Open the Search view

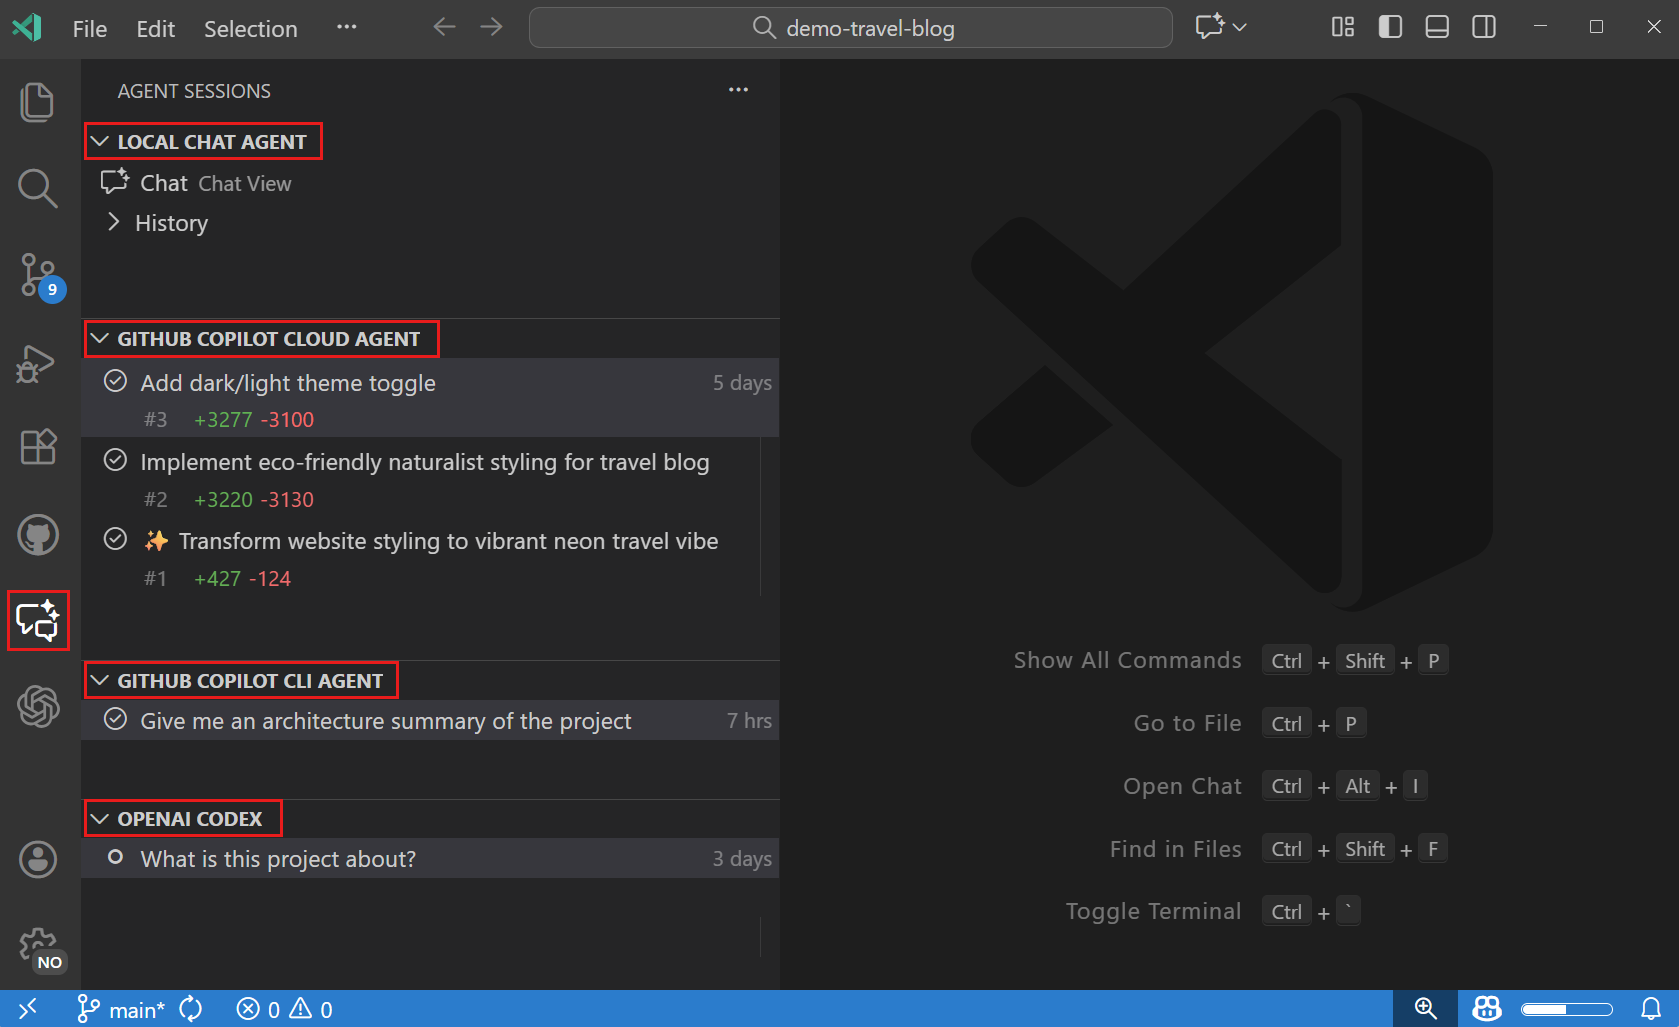click(x=37, y=188)
